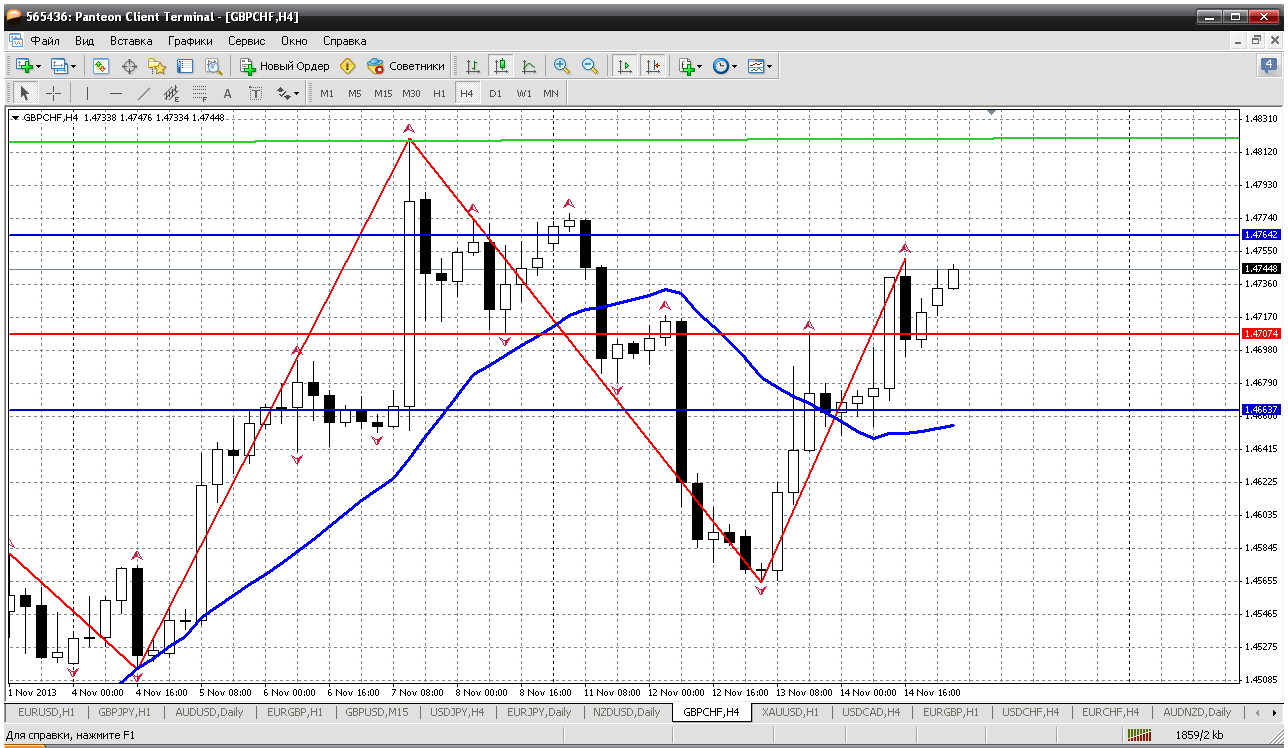Viewport: 1288px width, 748px height.
Task: Open the Сервис menu
Action: pos(246,41)
